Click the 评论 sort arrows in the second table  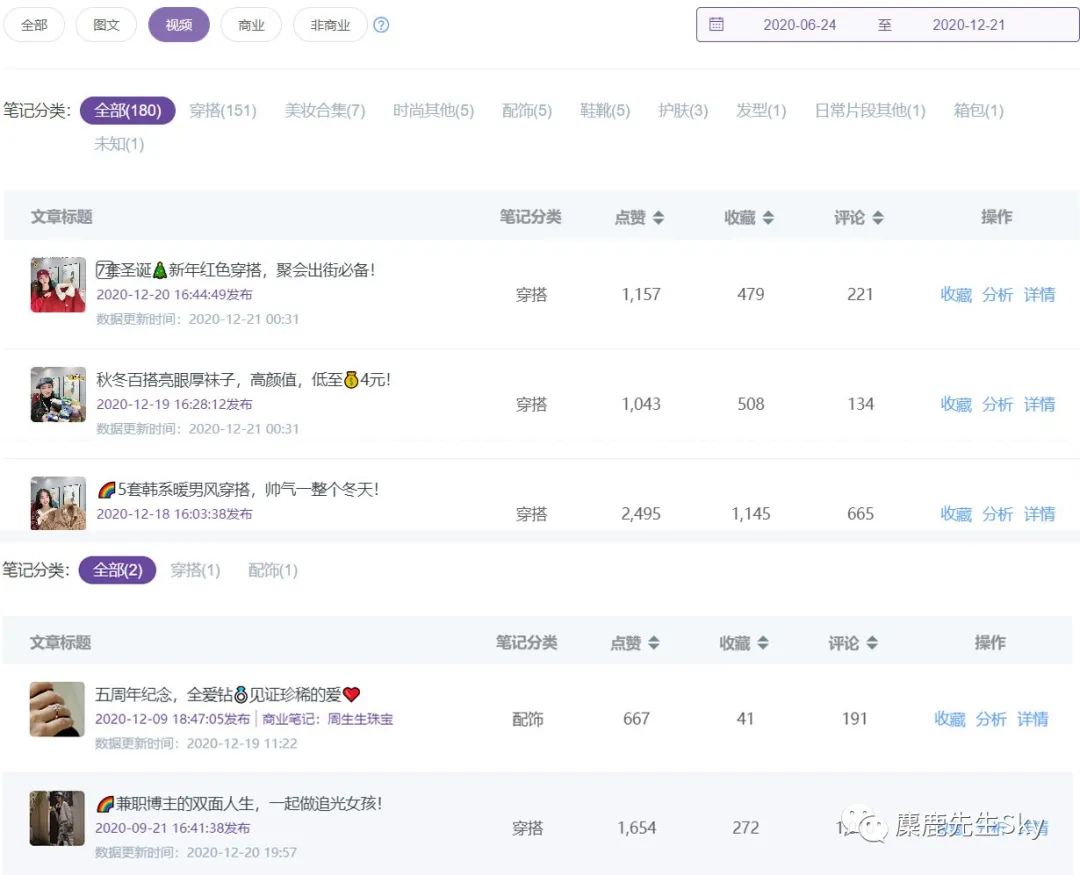click(x=871, y=643)
